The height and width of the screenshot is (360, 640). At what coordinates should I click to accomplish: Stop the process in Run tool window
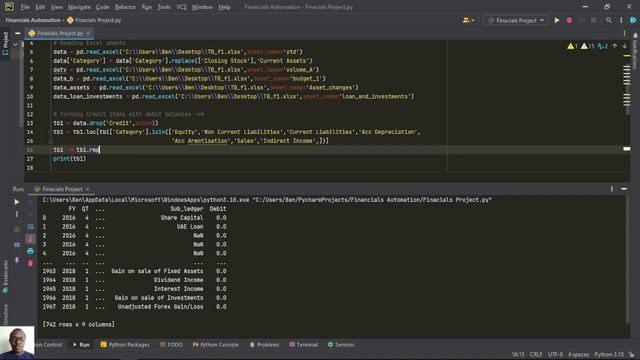[17, 229]
